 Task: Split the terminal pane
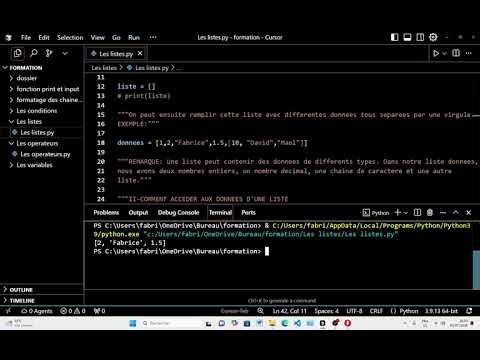click(x=417, y=212)
